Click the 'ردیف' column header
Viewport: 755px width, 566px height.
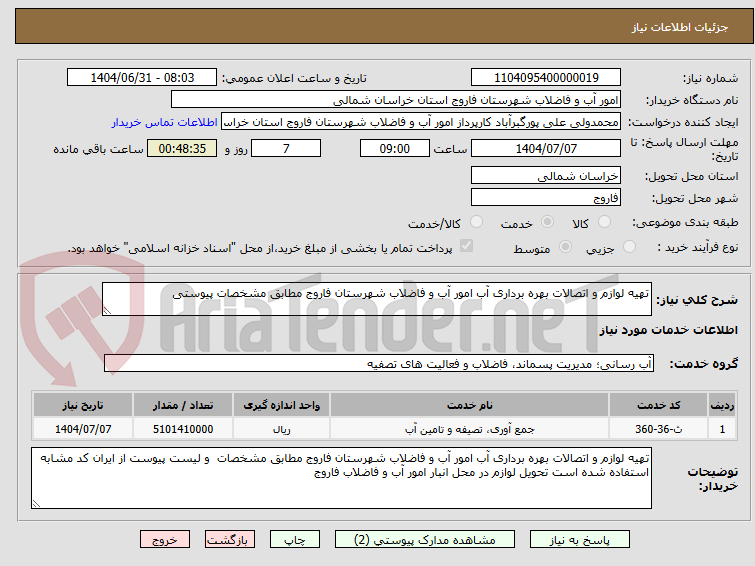point(722,405)
